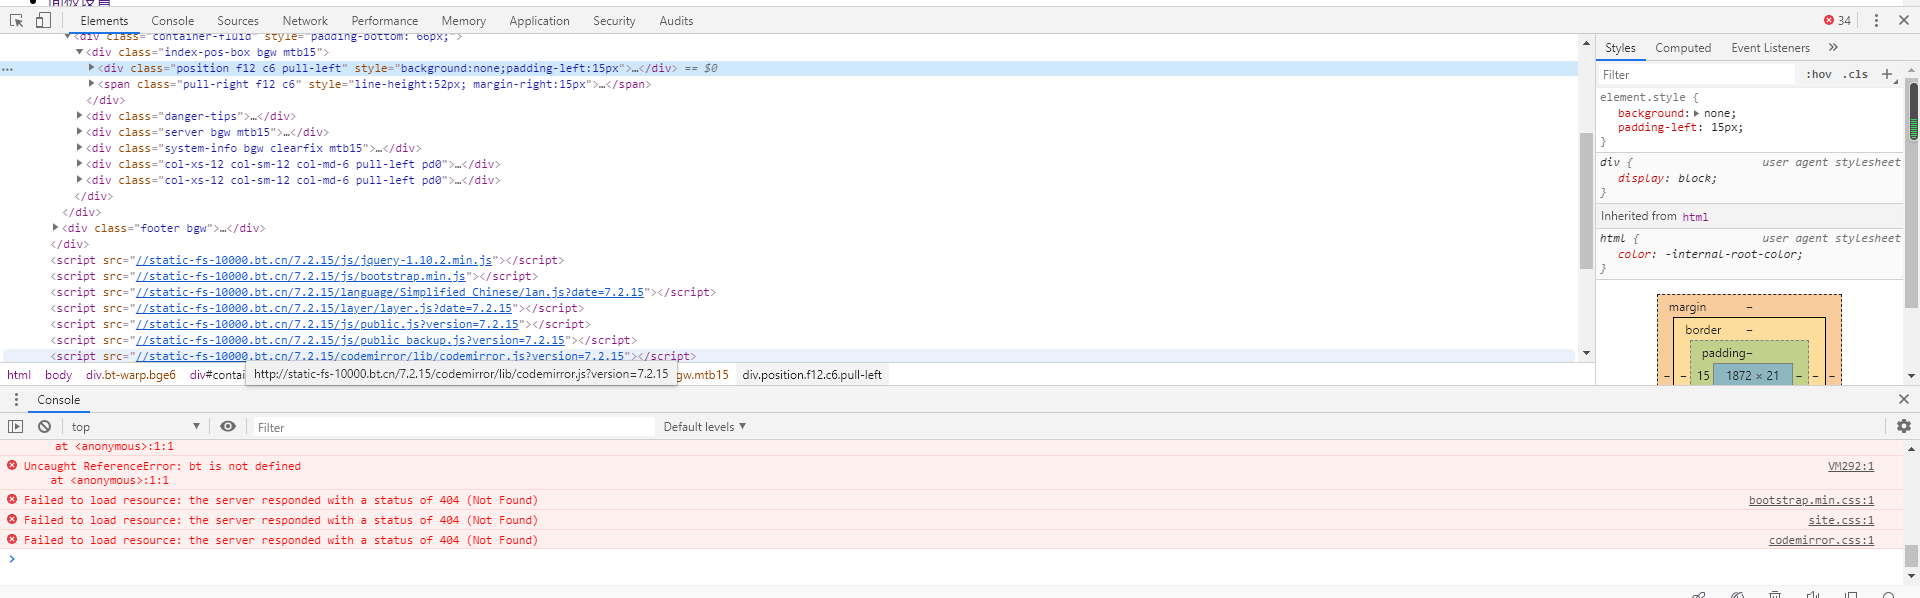Show the console sidebar icon
Viewport: 1920px width, 598px height.
click(15, 426)
